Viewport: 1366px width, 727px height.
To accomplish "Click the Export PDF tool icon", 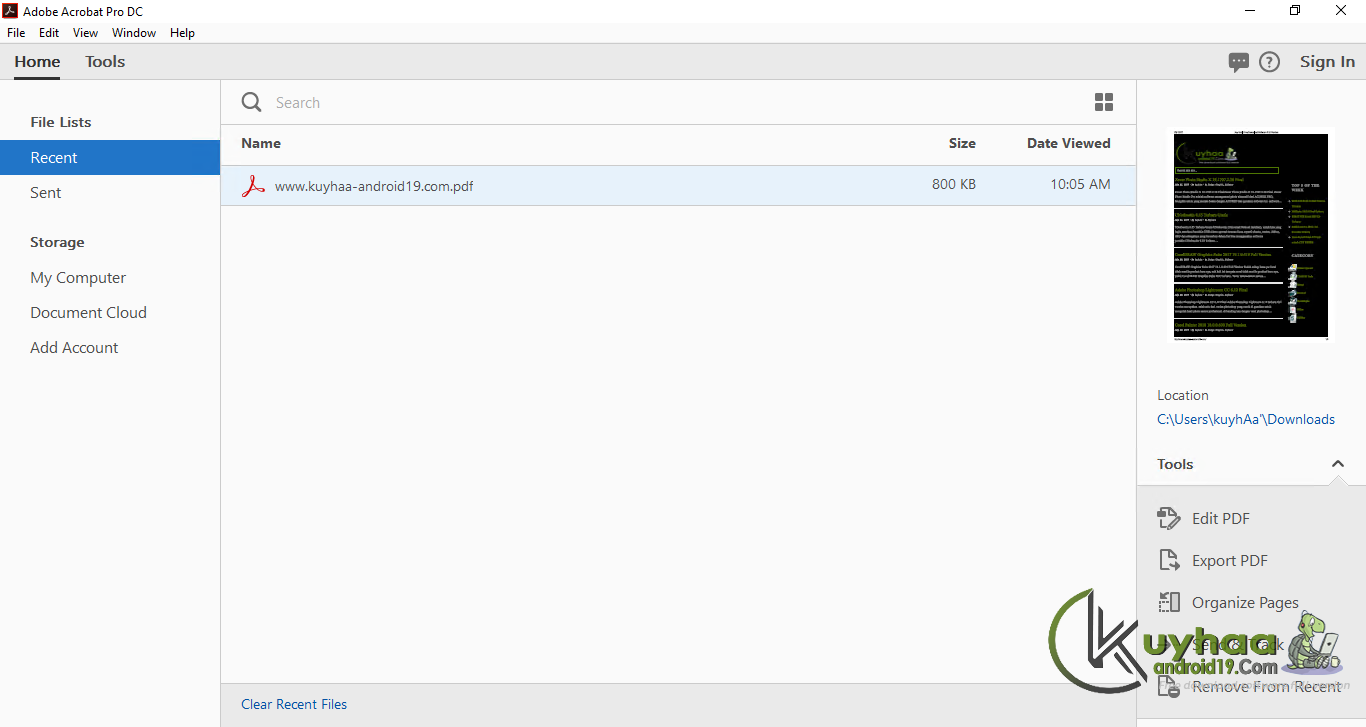I will coord(1169,560).
